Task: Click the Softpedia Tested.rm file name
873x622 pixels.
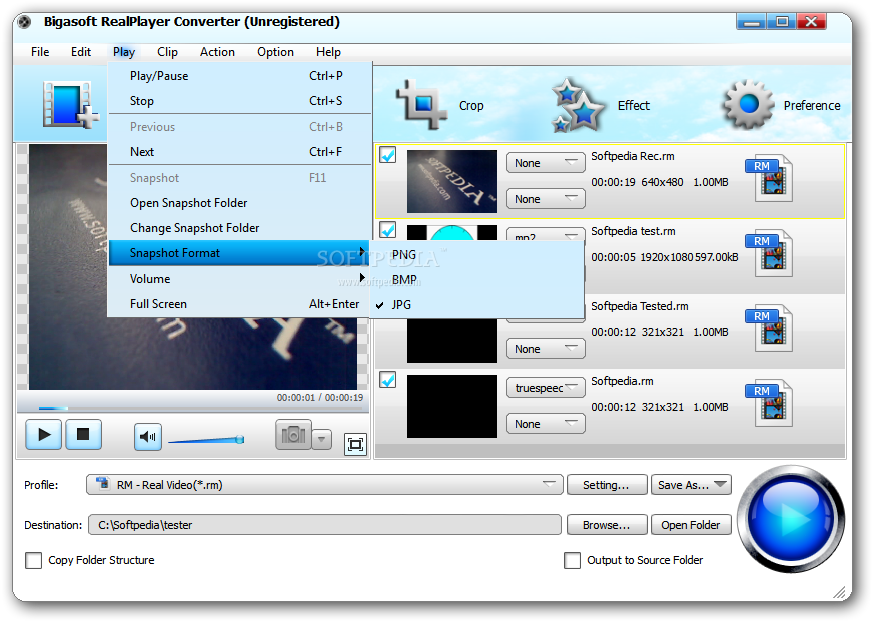Action: (639, 306)
